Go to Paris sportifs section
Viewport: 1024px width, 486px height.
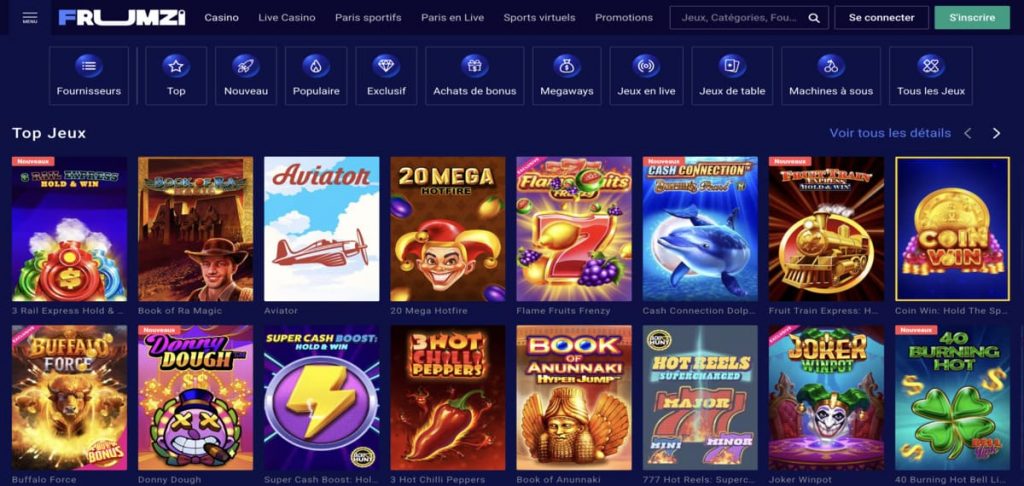[x=368, y=18]
